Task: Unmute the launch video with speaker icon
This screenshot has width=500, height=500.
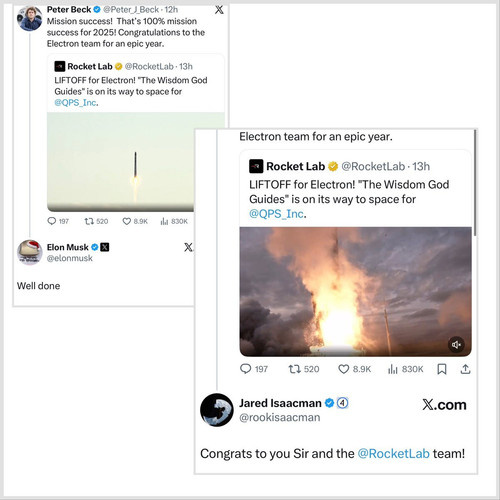Action: [456, 344]
